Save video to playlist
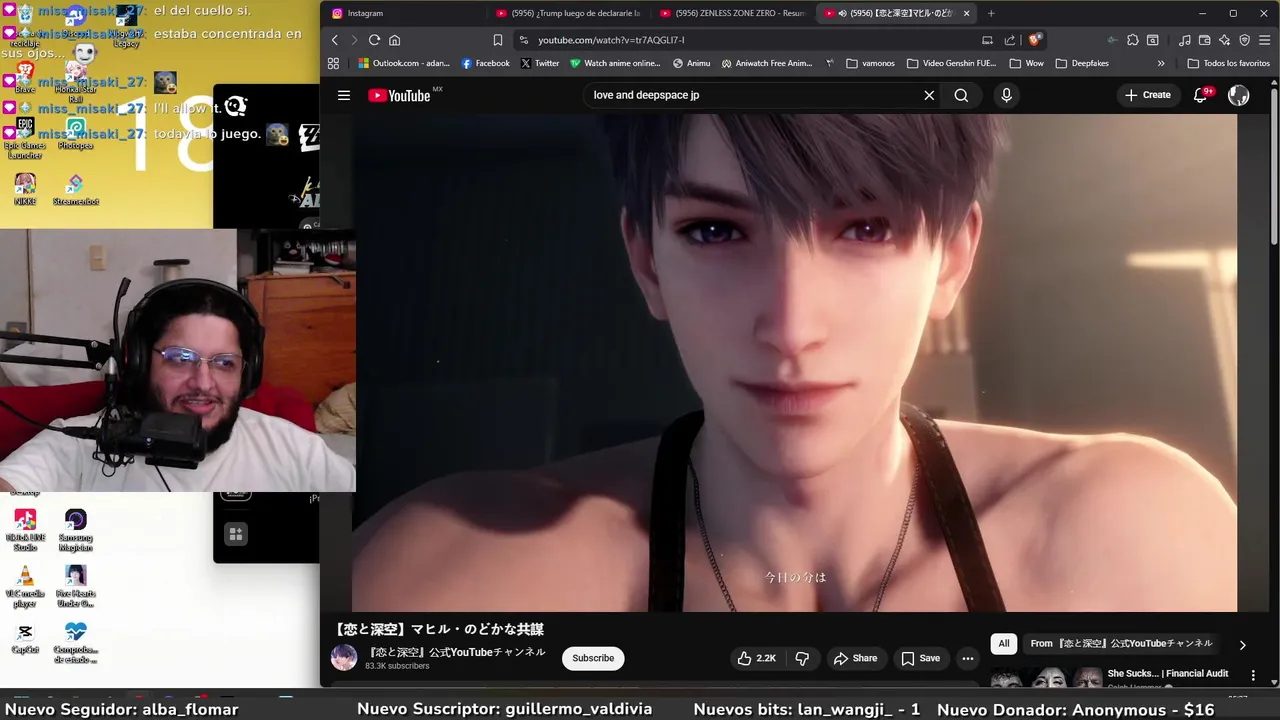Viewport: 1280px width, 720px height. (x=921, y=658)
